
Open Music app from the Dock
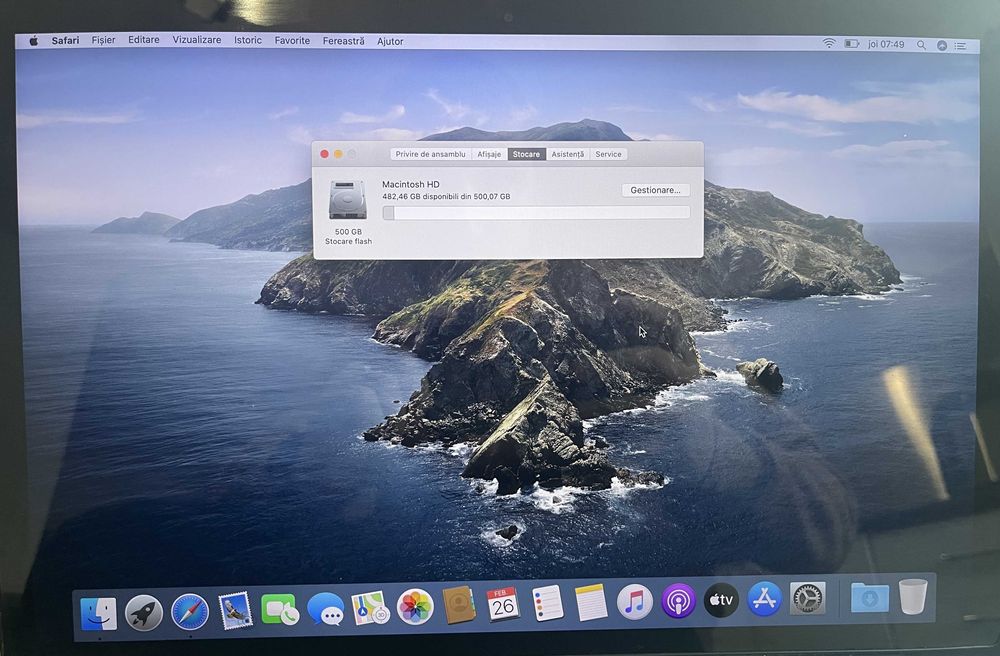pos(635,602)
